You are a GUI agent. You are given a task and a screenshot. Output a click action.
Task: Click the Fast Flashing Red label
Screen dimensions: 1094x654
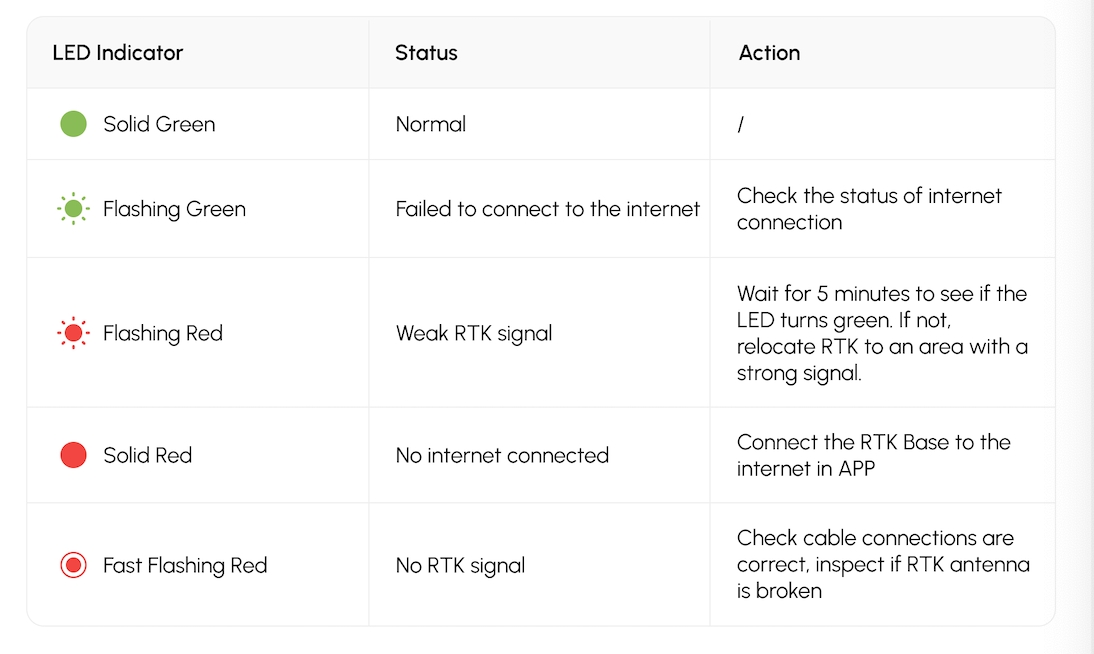185,566
